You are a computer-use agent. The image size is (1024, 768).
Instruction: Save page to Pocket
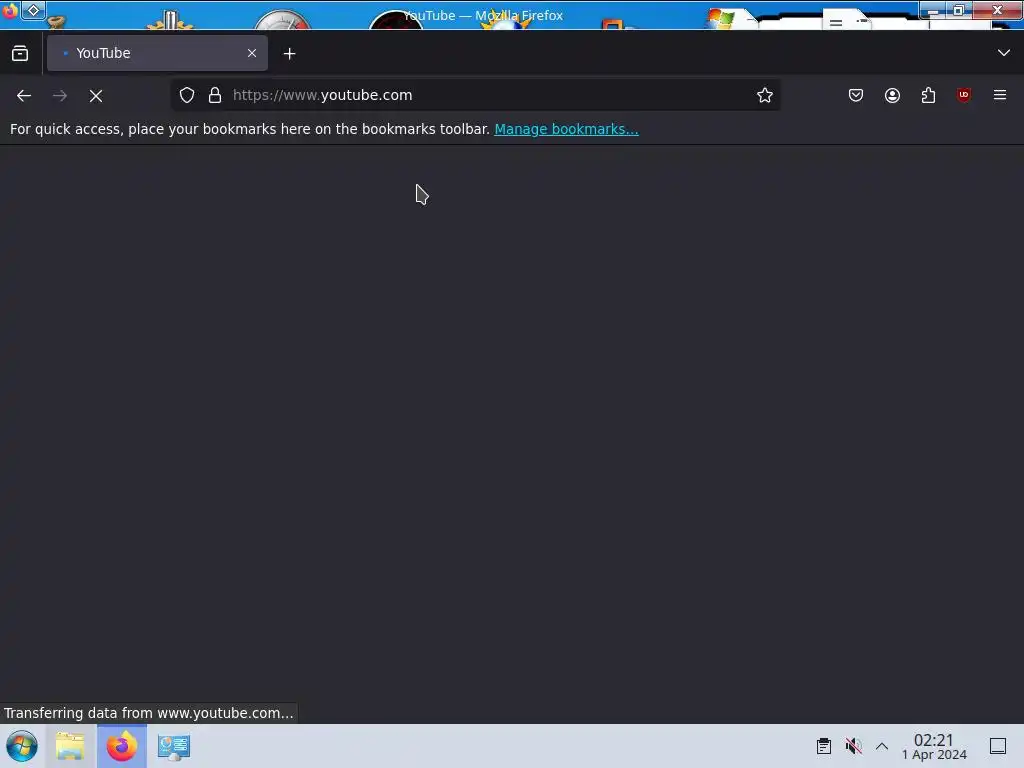(x=856, y=95)
